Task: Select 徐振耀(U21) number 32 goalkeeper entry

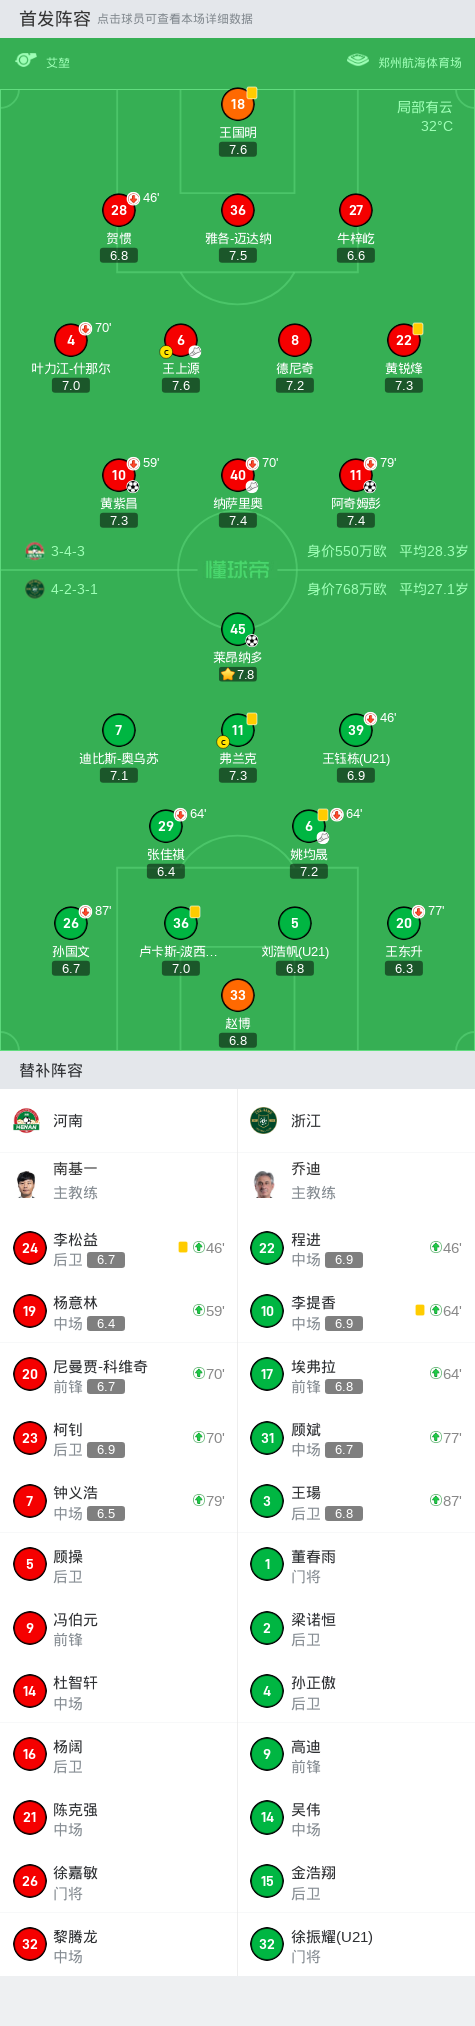Action: coord(356,1945)
